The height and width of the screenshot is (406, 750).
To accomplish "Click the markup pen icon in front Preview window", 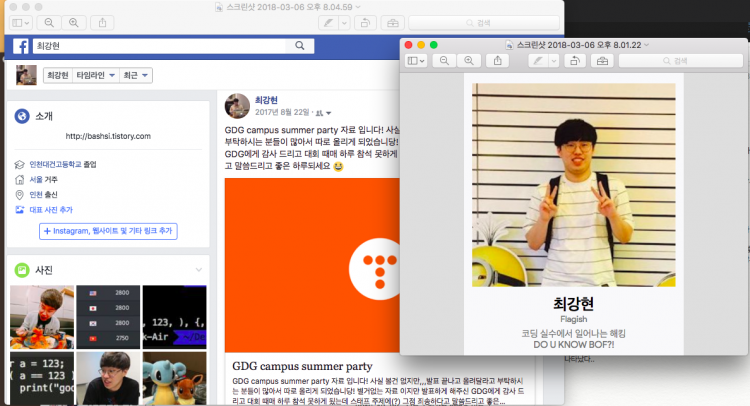I will [538, 61].
